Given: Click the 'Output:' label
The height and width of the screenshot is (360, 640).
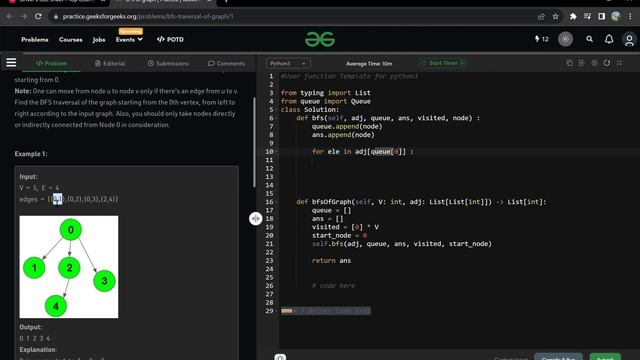Looking at the screenshot, I should click(x=31, y=327).
